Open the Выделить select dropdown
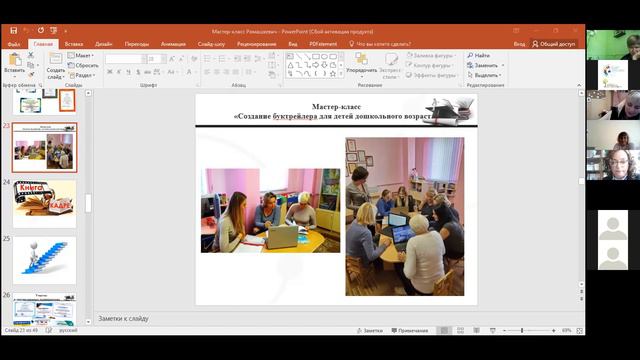 (x=484, y=75)
